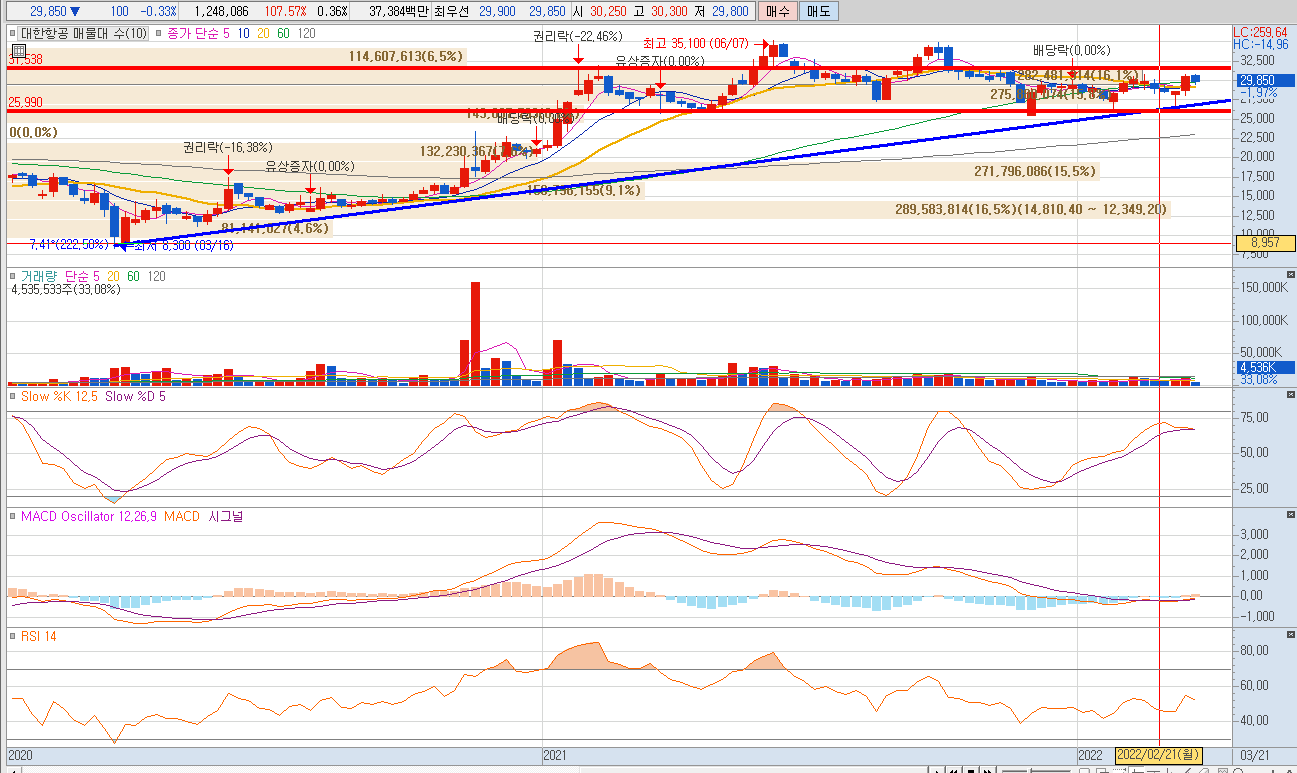The image size is (1297, 773).
Task: Click the 114,607,613(6.5%) volume profile label
Action: (406, 56)
